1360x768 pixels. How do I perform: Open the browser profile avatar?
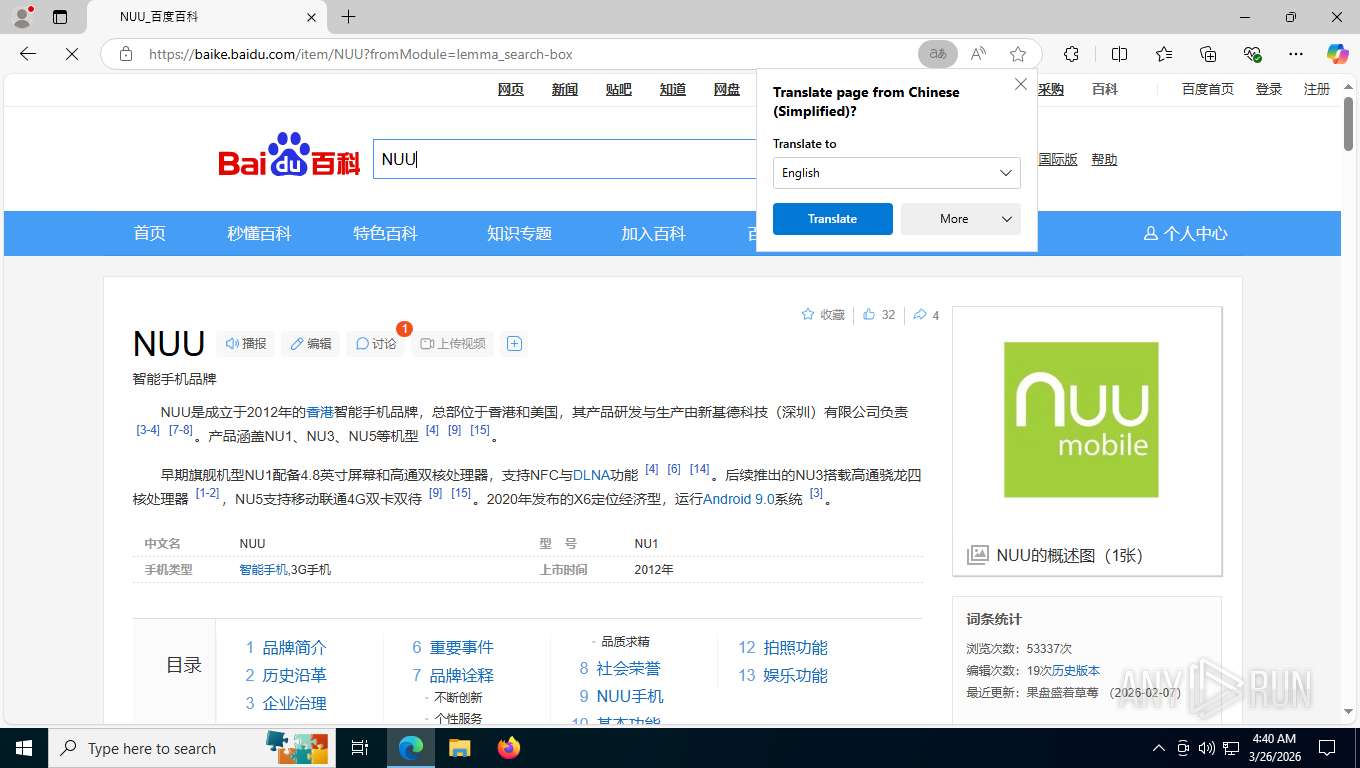22,17
